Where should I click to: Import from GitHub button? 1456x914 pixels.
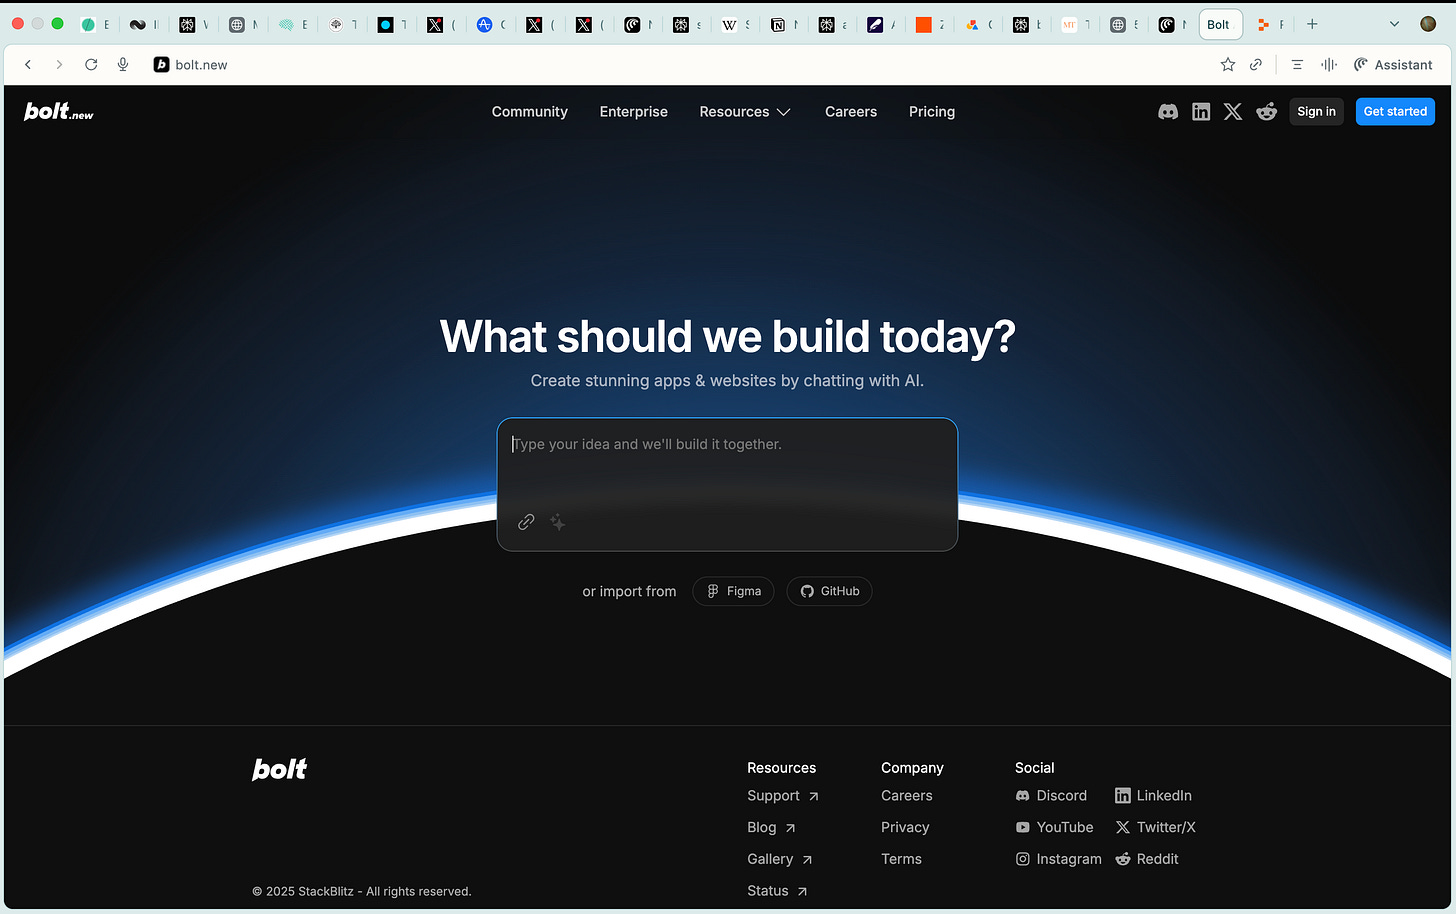(829, 591)
